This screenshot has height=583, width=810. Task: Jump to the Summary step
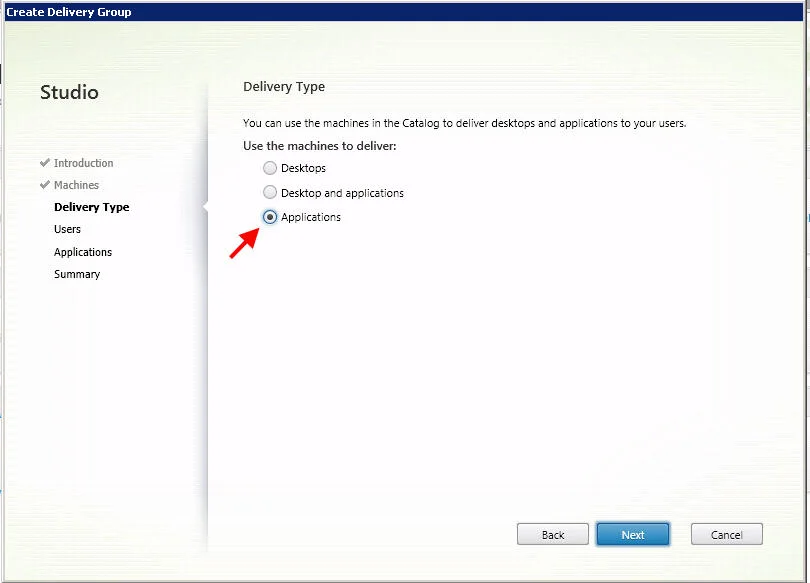77,274
